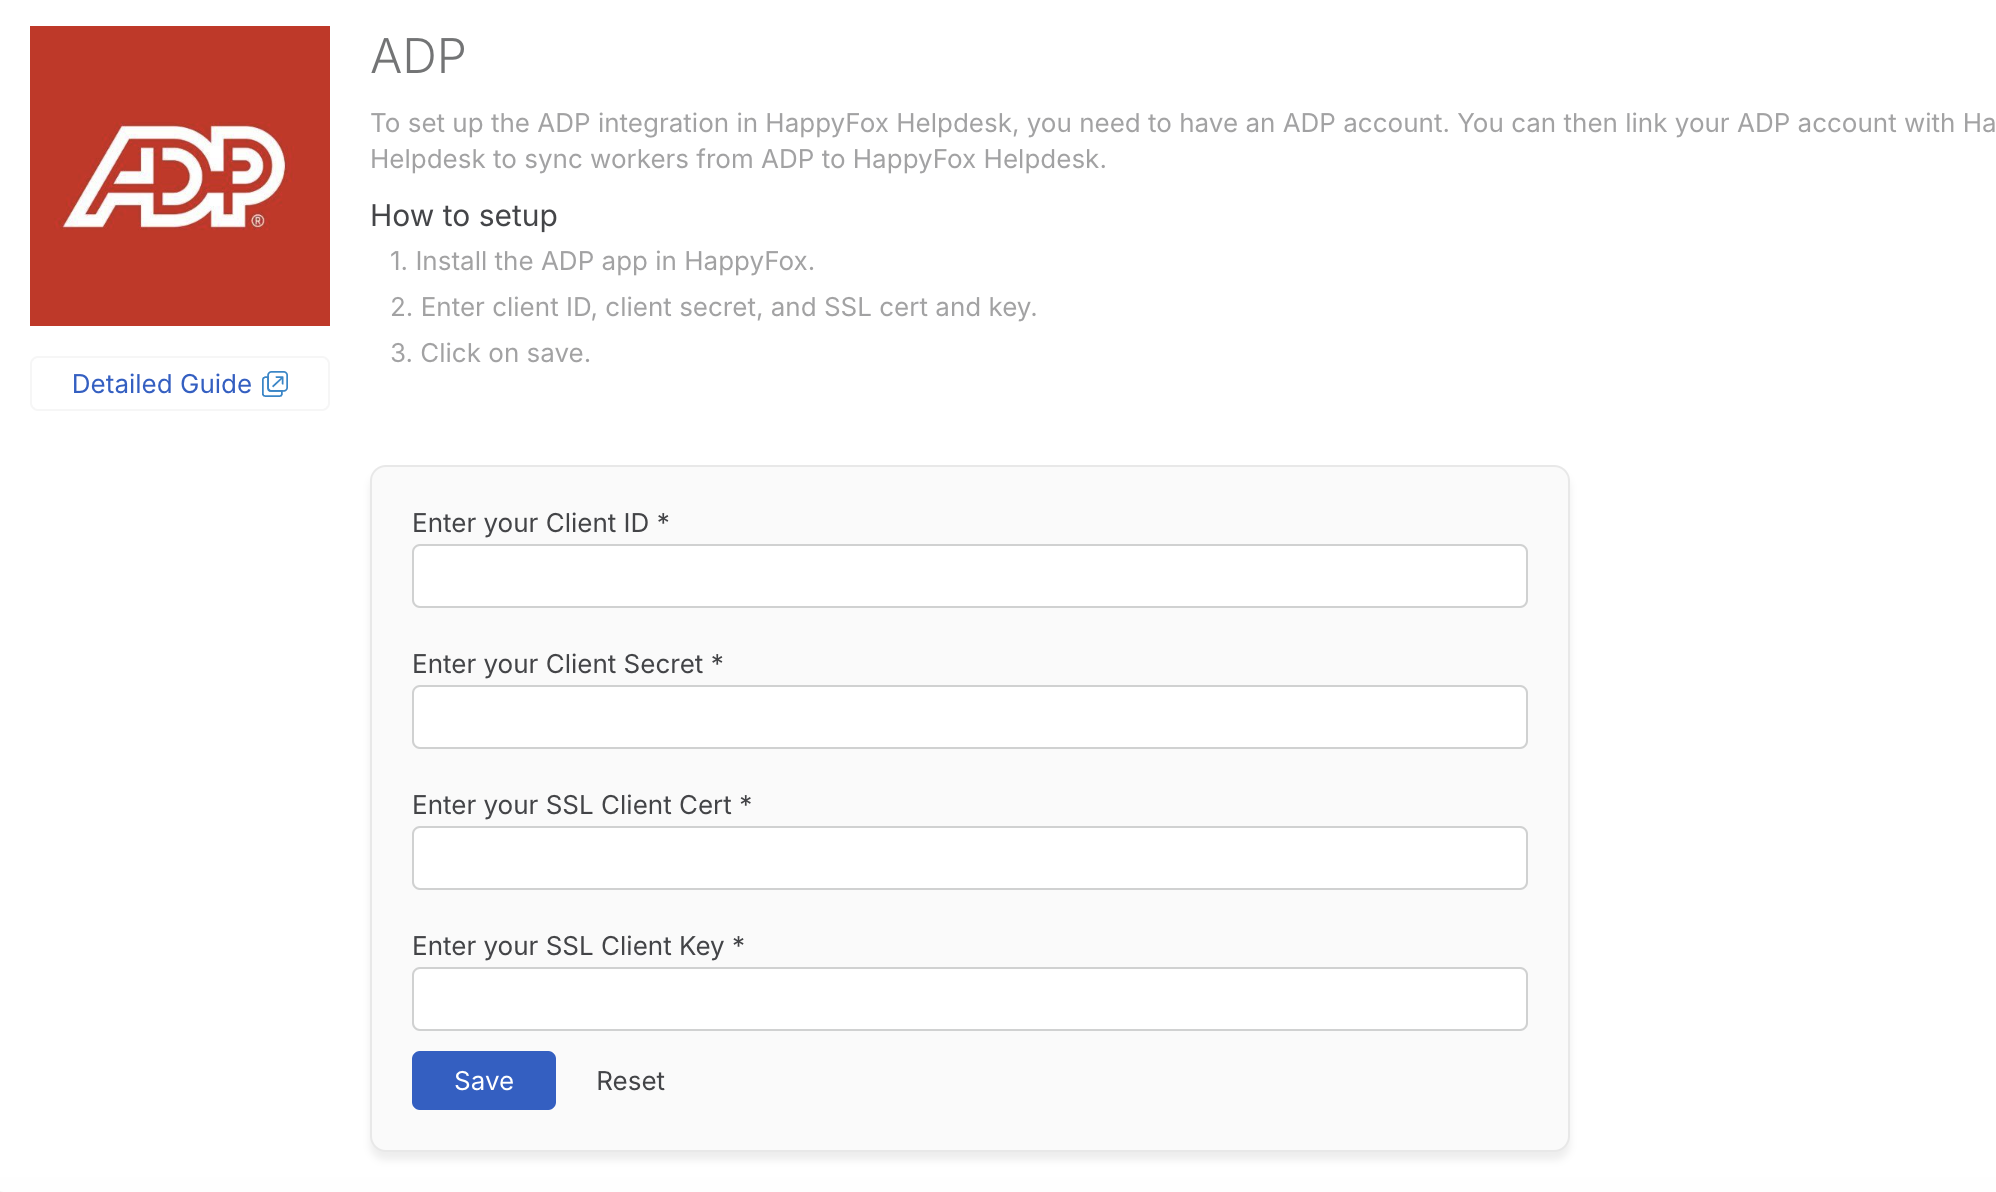Click the 'Enter your Client Secret' label

567,664
